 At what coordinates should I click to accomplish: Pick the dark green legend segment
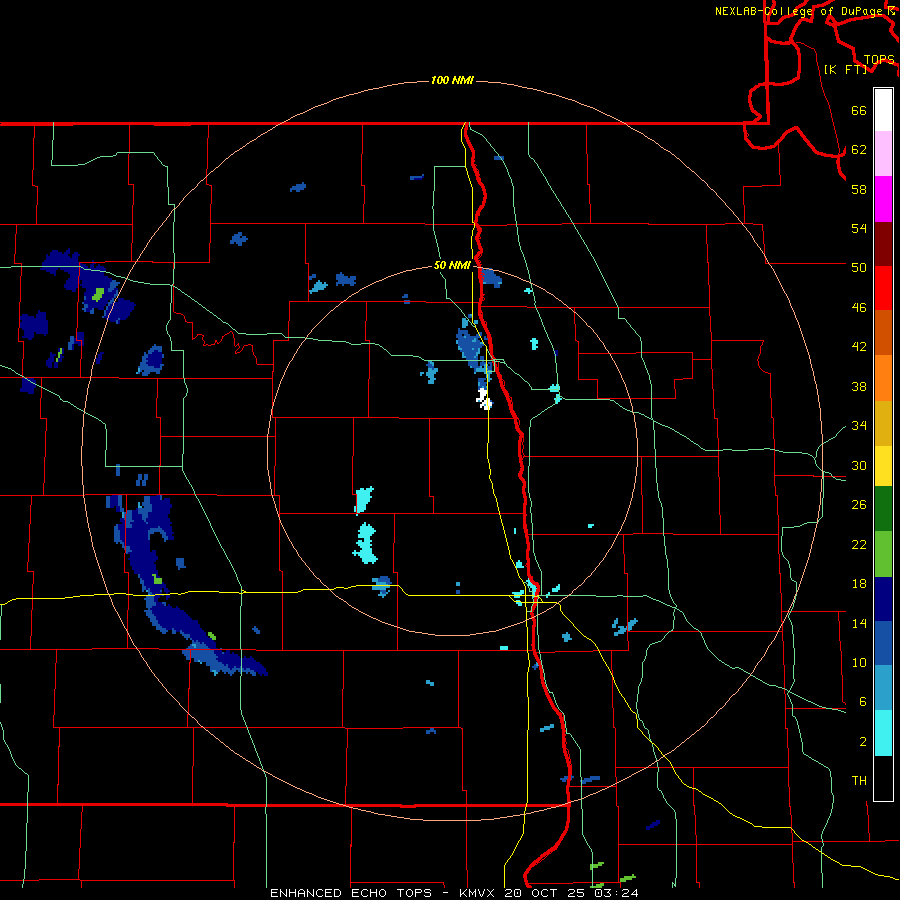coord(883,509)
